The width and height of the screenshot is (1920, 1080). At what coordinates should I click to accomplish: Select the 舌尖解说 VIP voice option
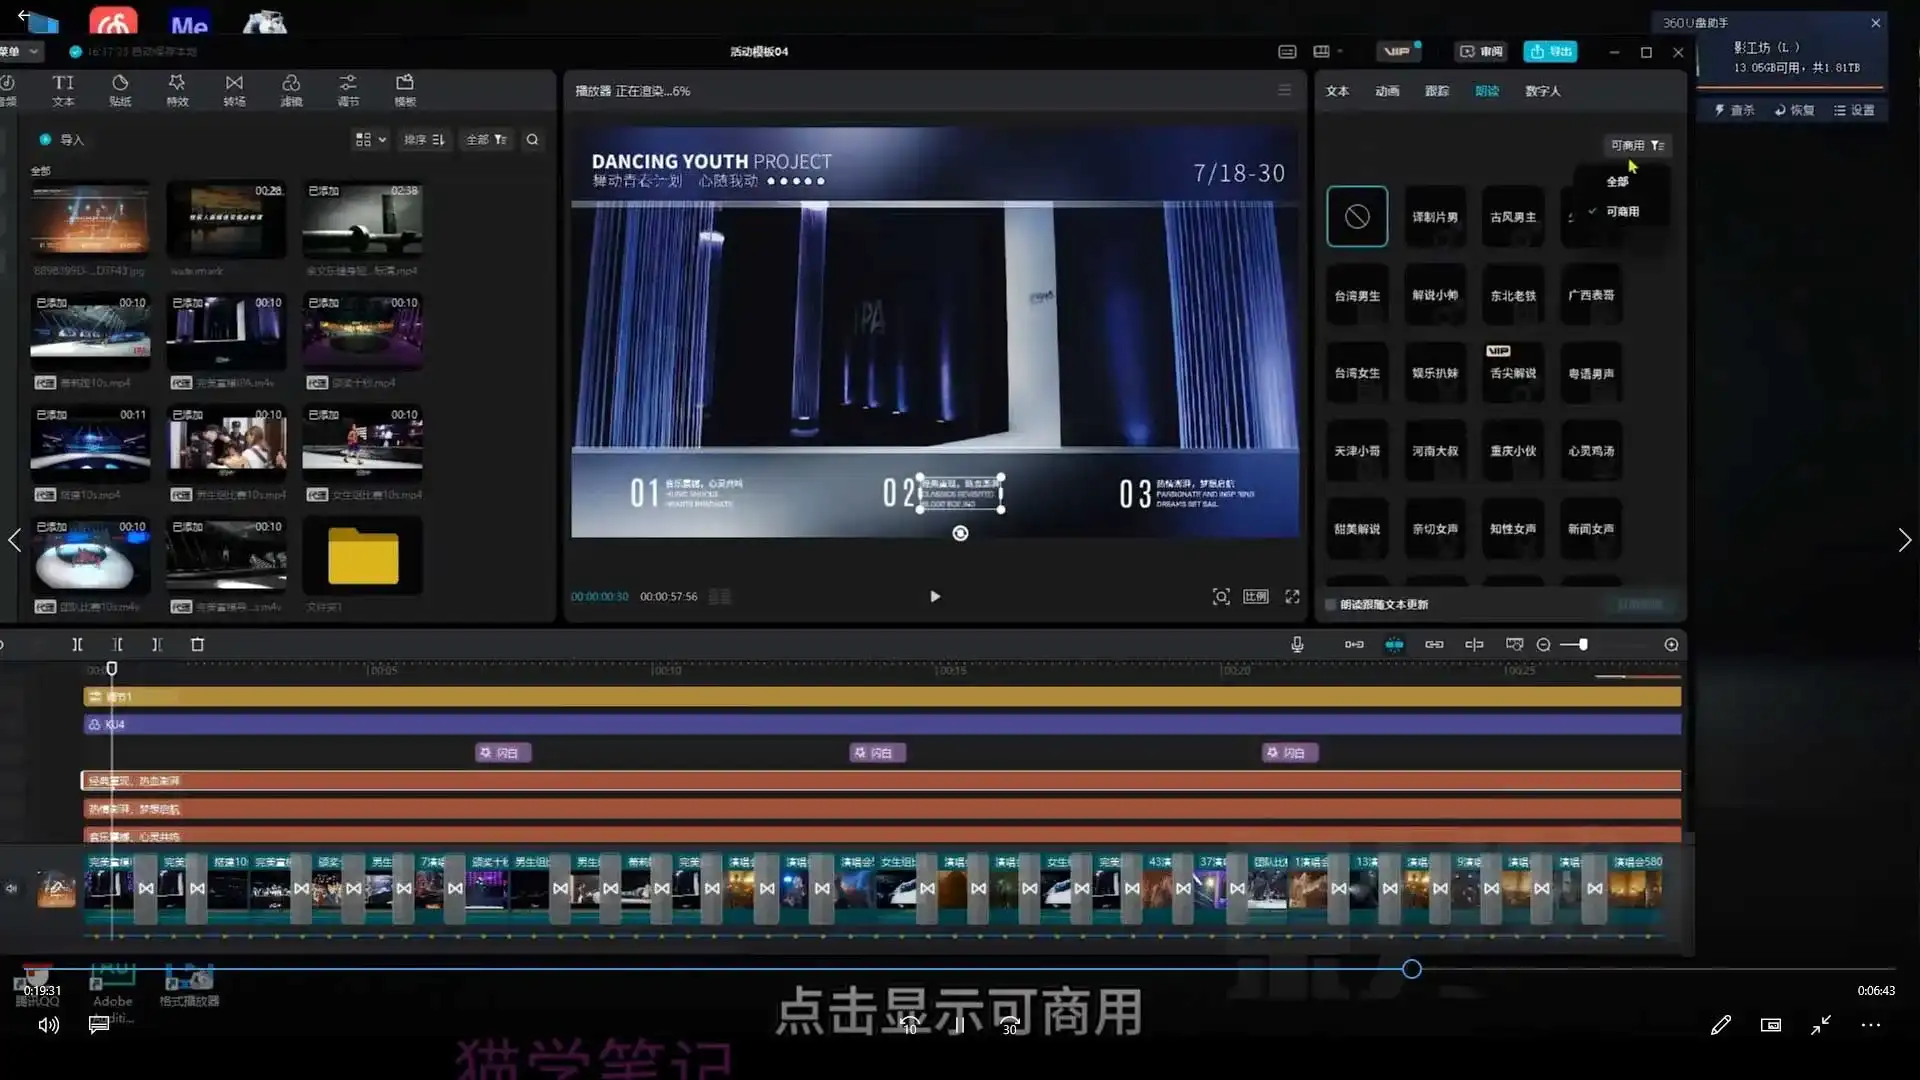pyautogui.click(x=1512, y=371)
